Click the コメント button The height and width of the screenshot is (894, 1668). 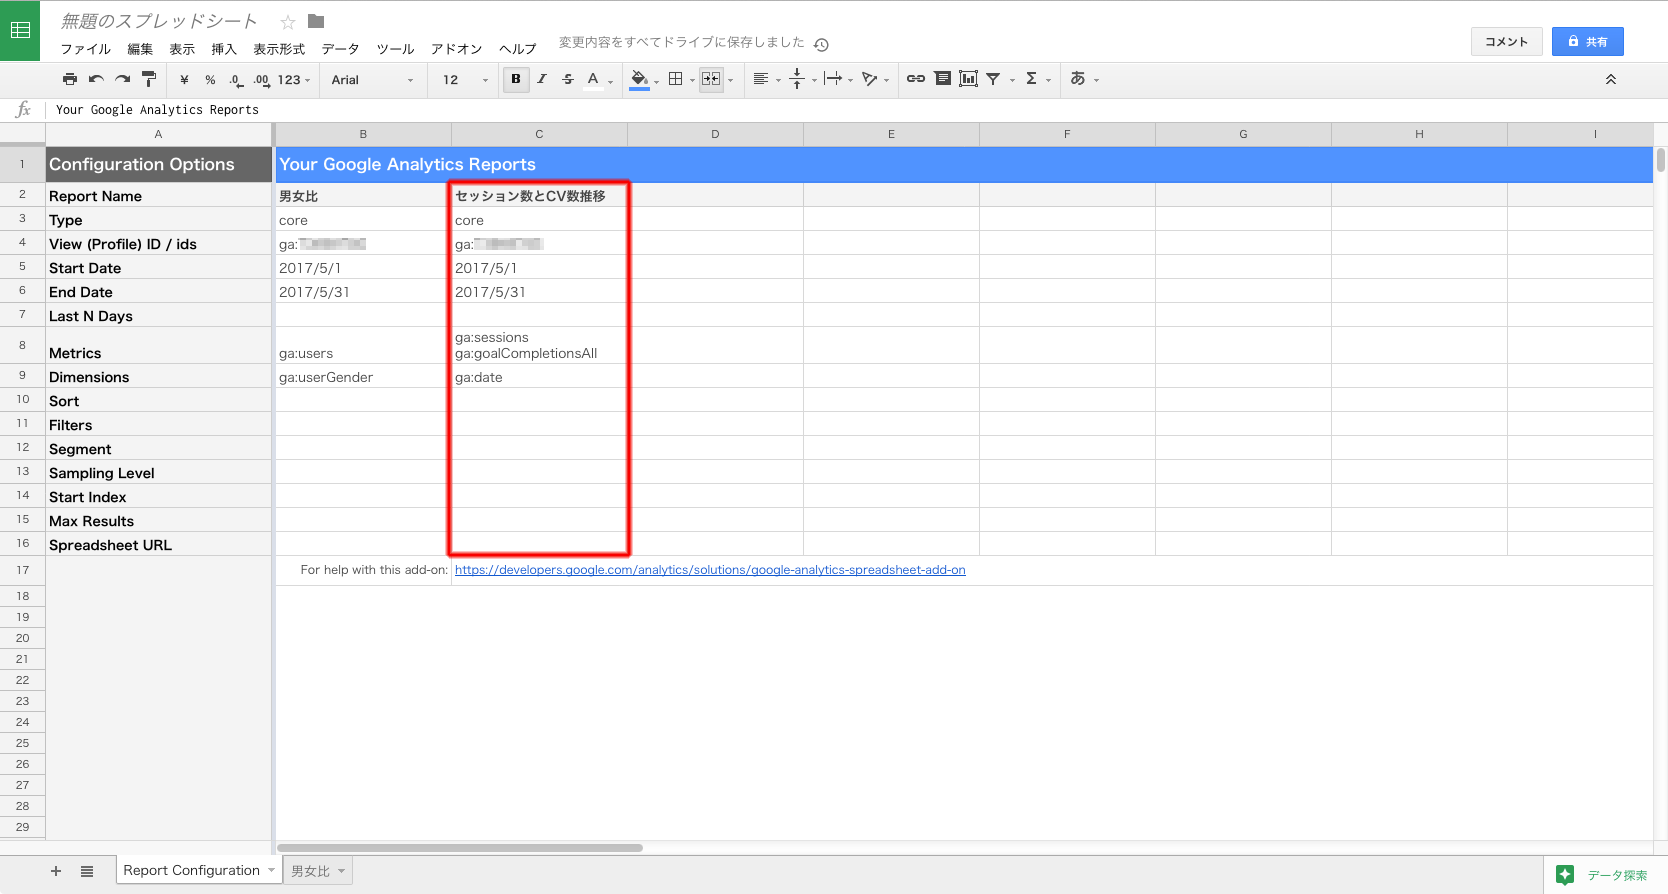coord(1506,41)
